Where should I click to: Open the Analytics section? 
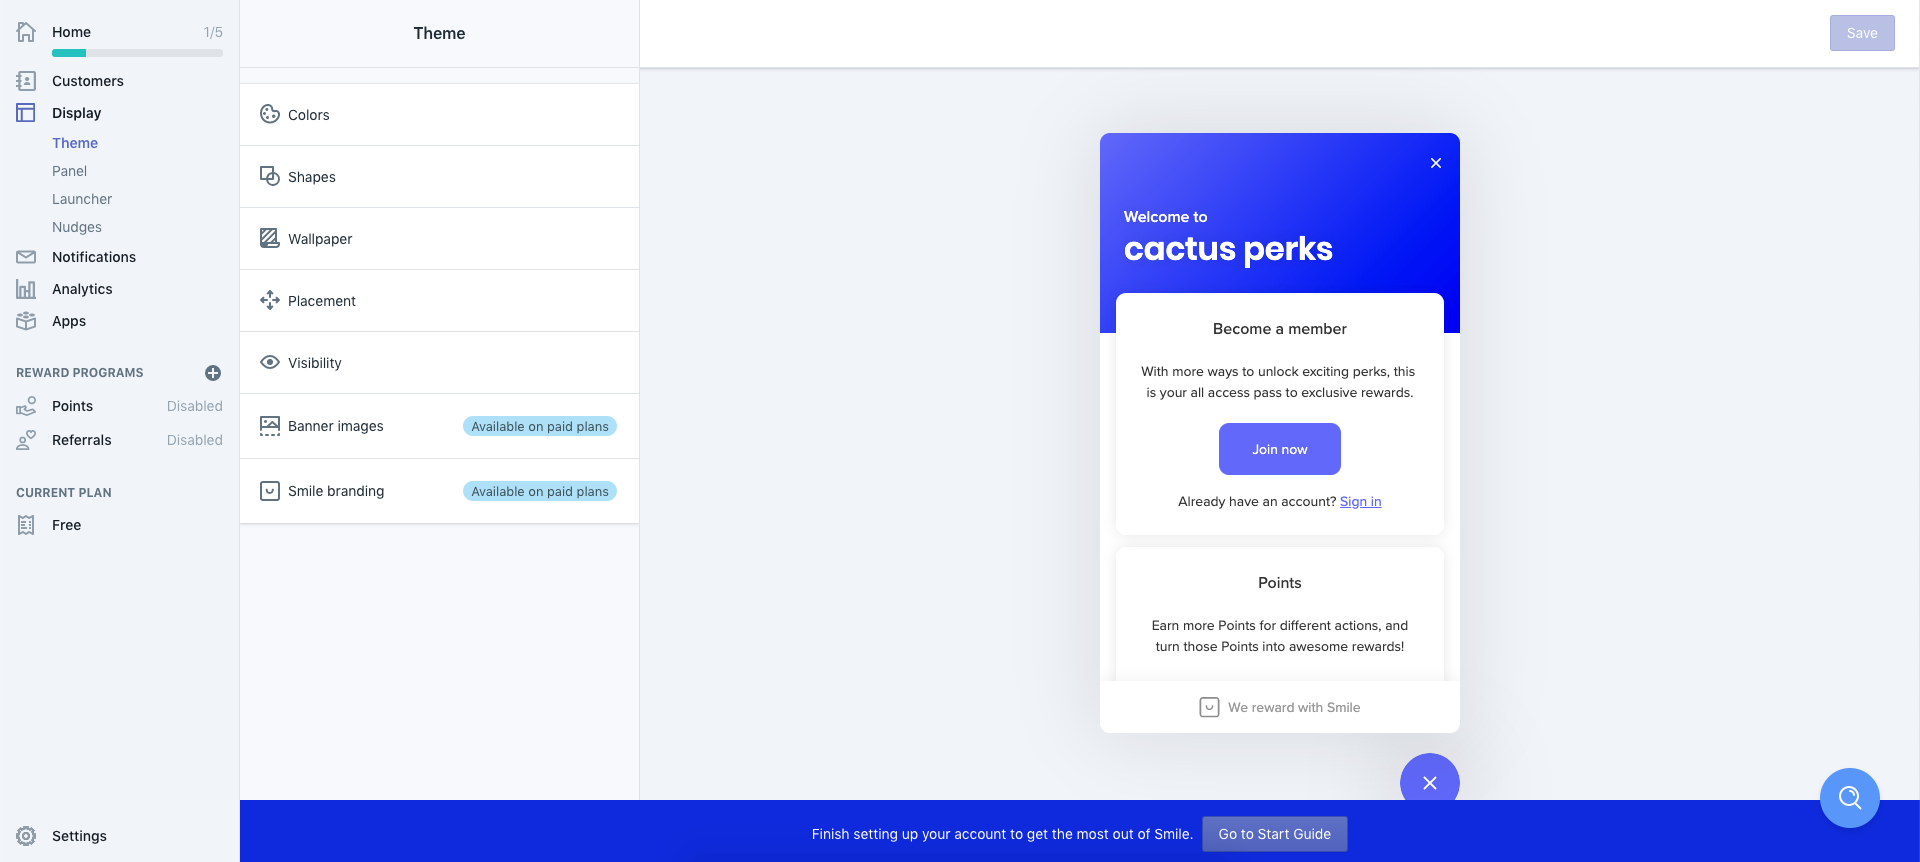click(x=82, y=289)
